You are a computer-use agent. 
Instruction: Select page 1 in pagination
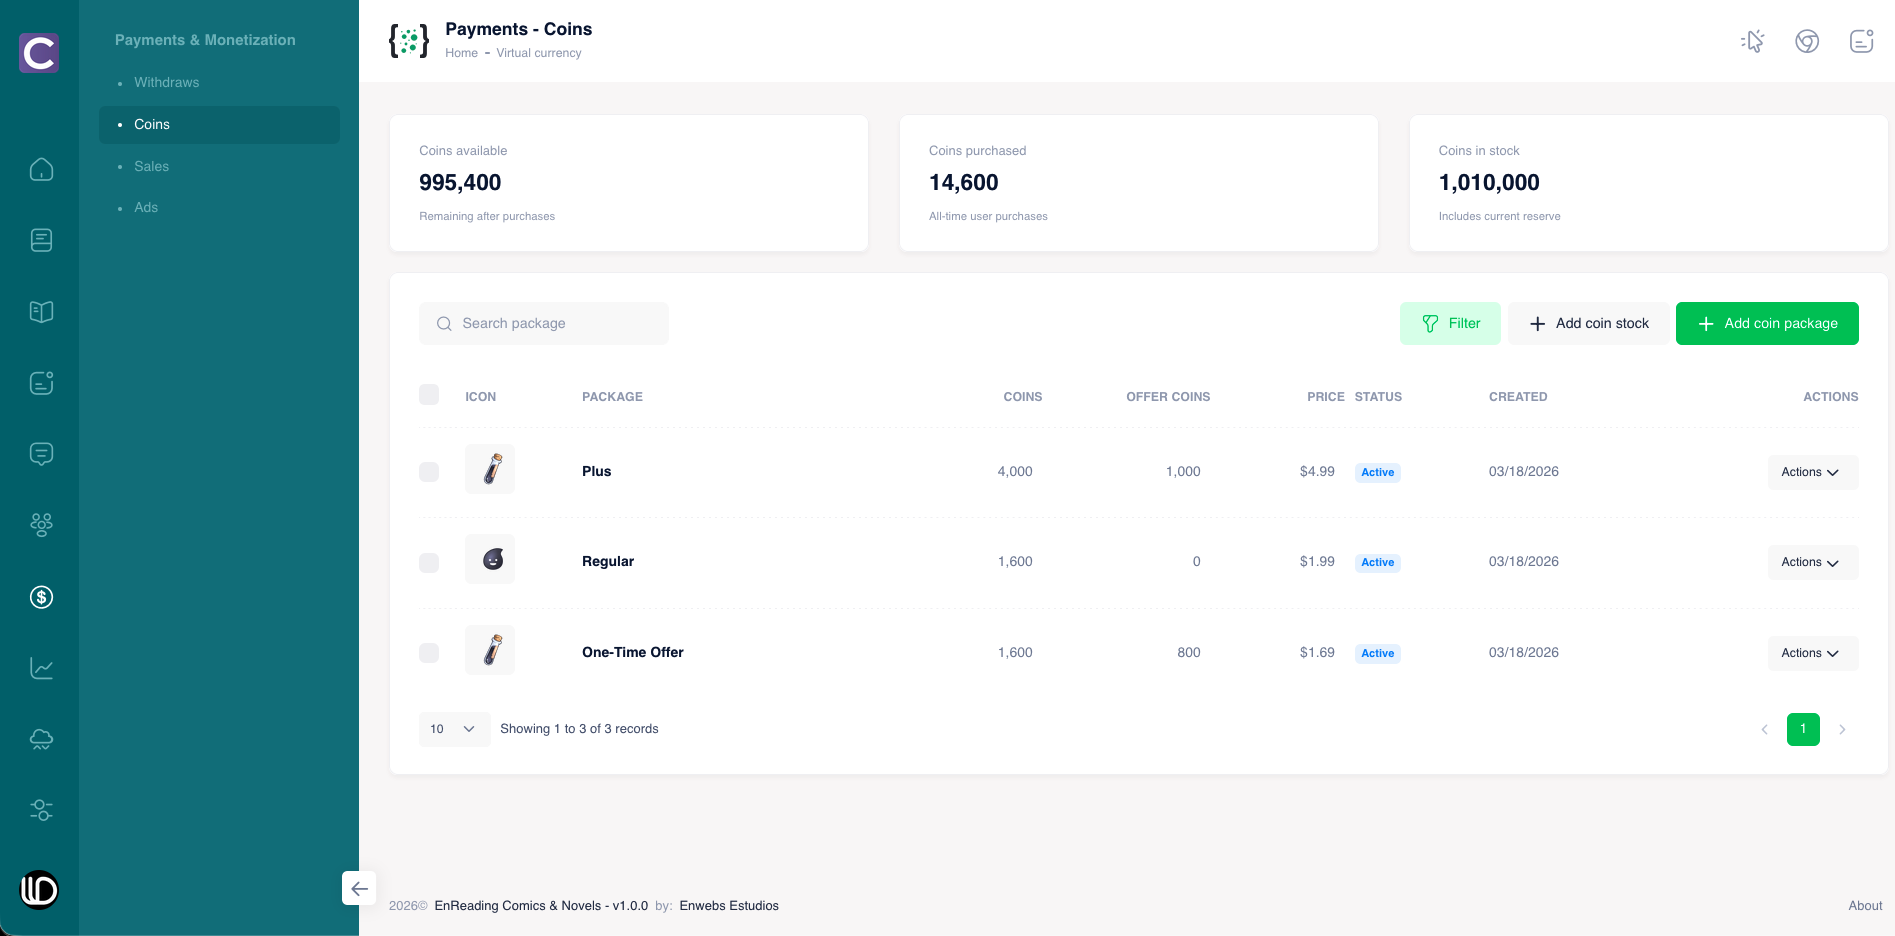[x=1803, y=729]
